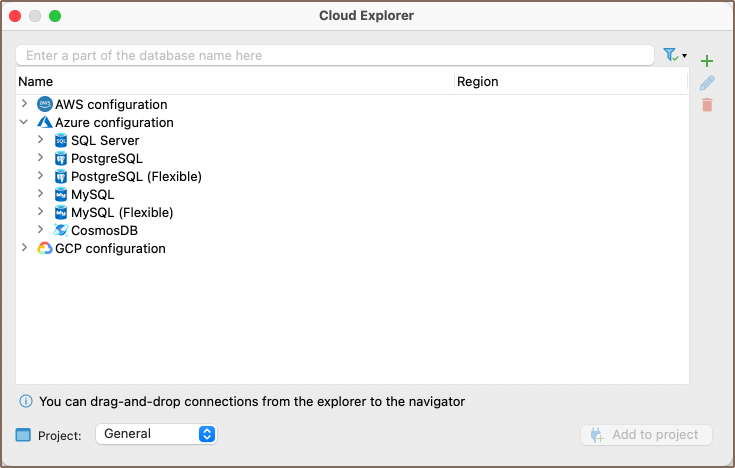Open the Project General dropdown
This screenshot has width=735, height=468.
click(x=156, y=434)
